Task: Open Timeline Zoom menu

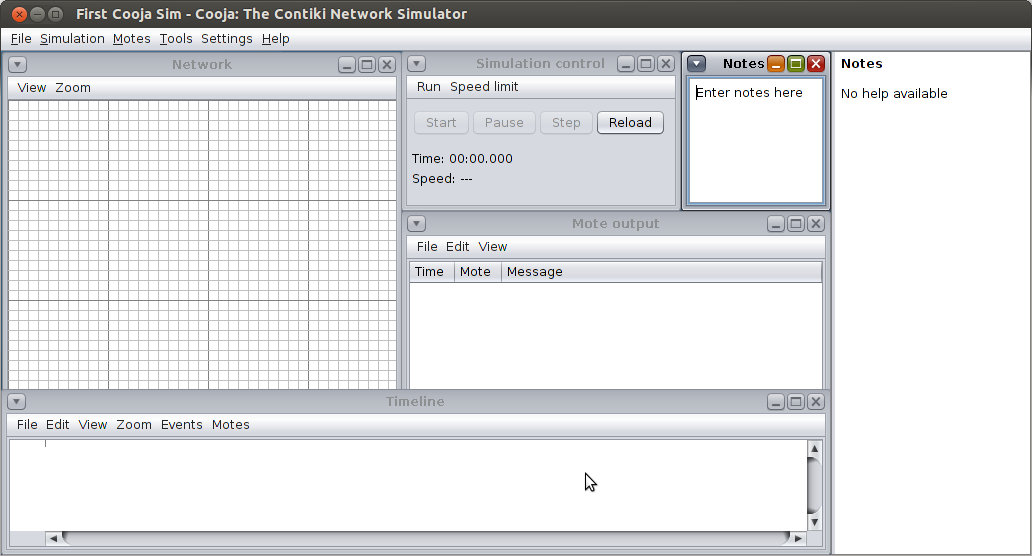Action: 134,424
